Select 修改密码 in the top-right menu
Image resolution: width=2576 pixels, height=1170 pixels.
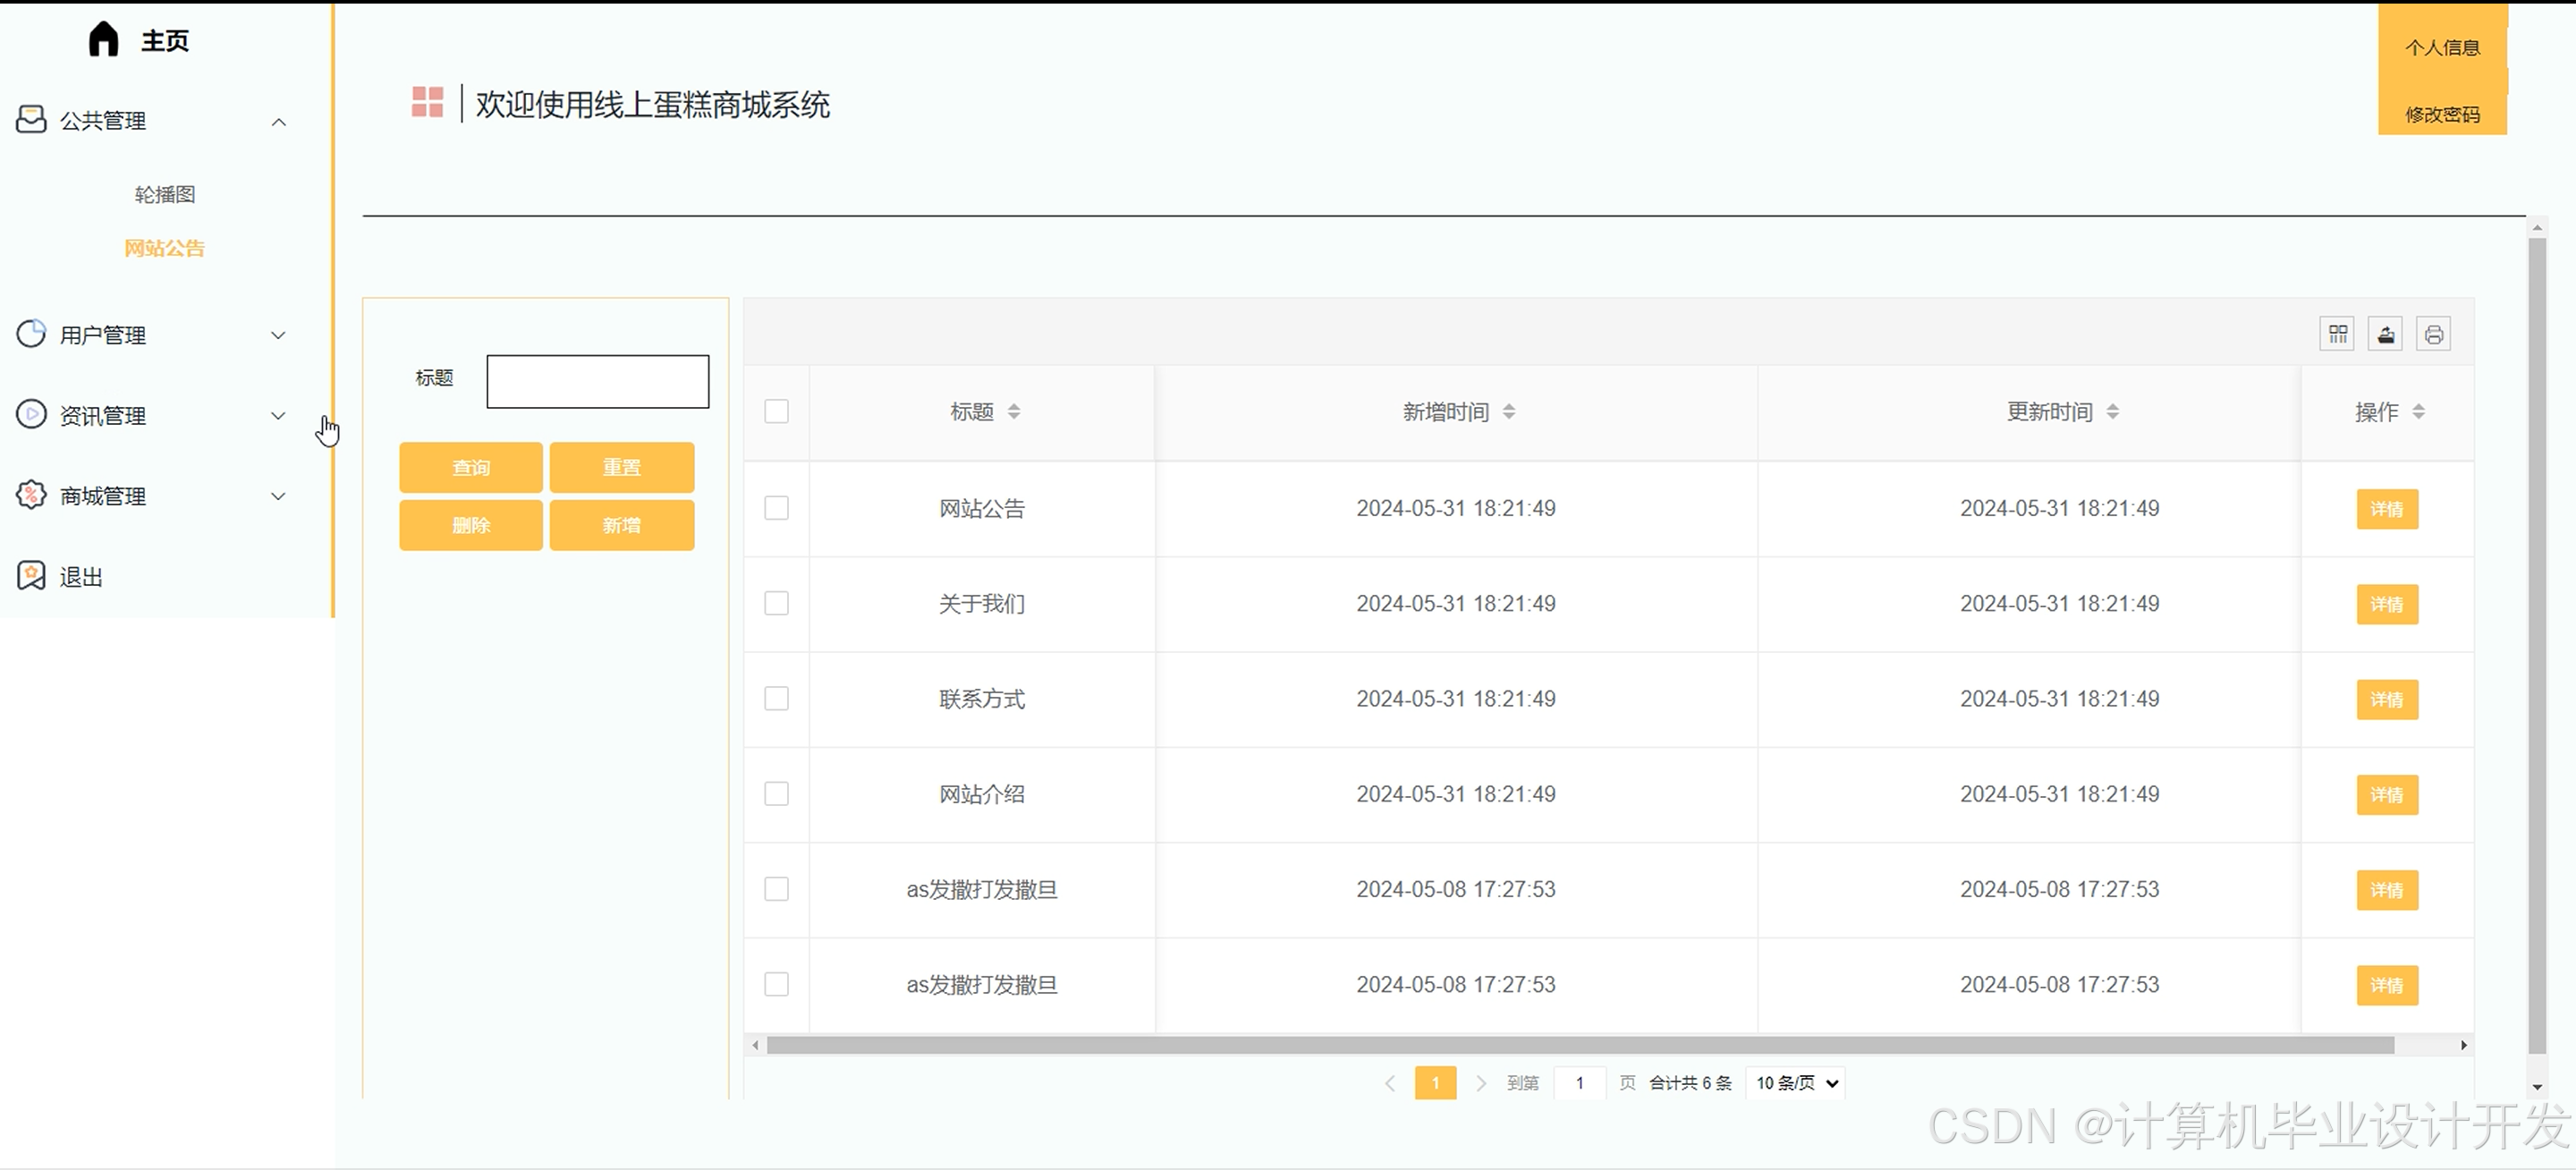[2442, 114]
